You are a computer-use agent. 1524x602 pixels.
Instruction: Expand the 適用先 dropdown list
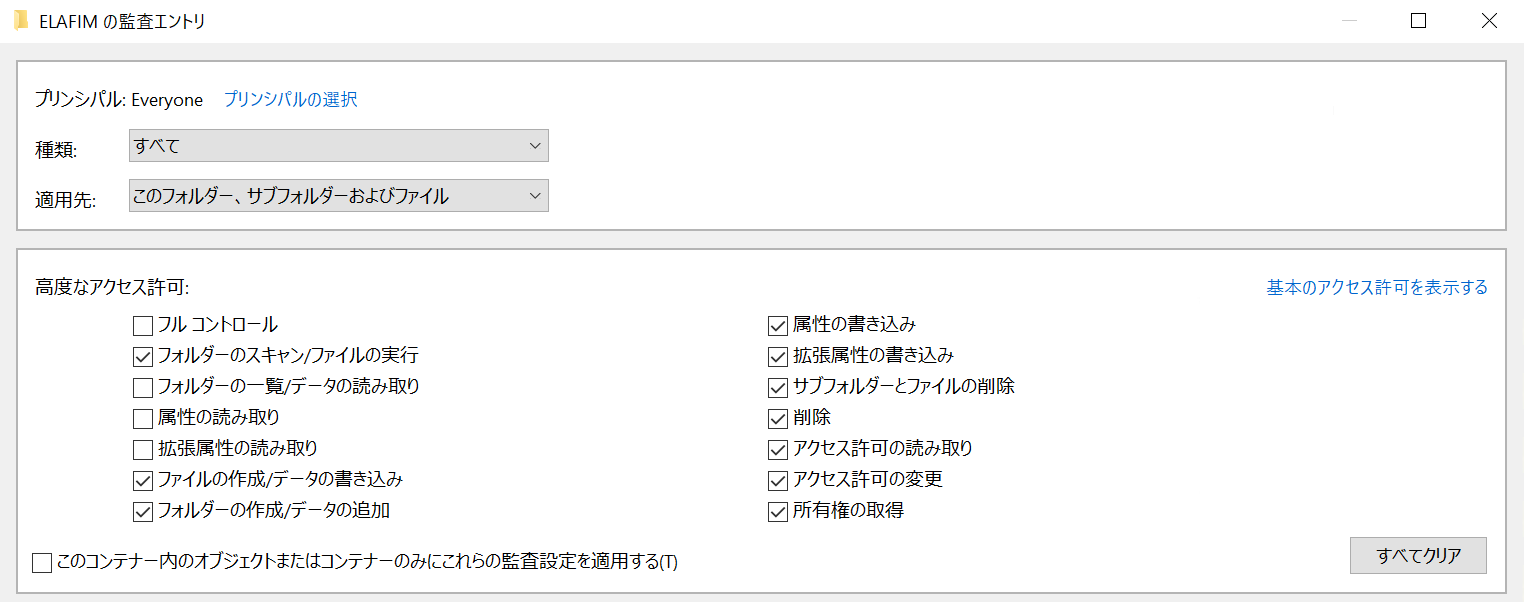tap(338, 196)
